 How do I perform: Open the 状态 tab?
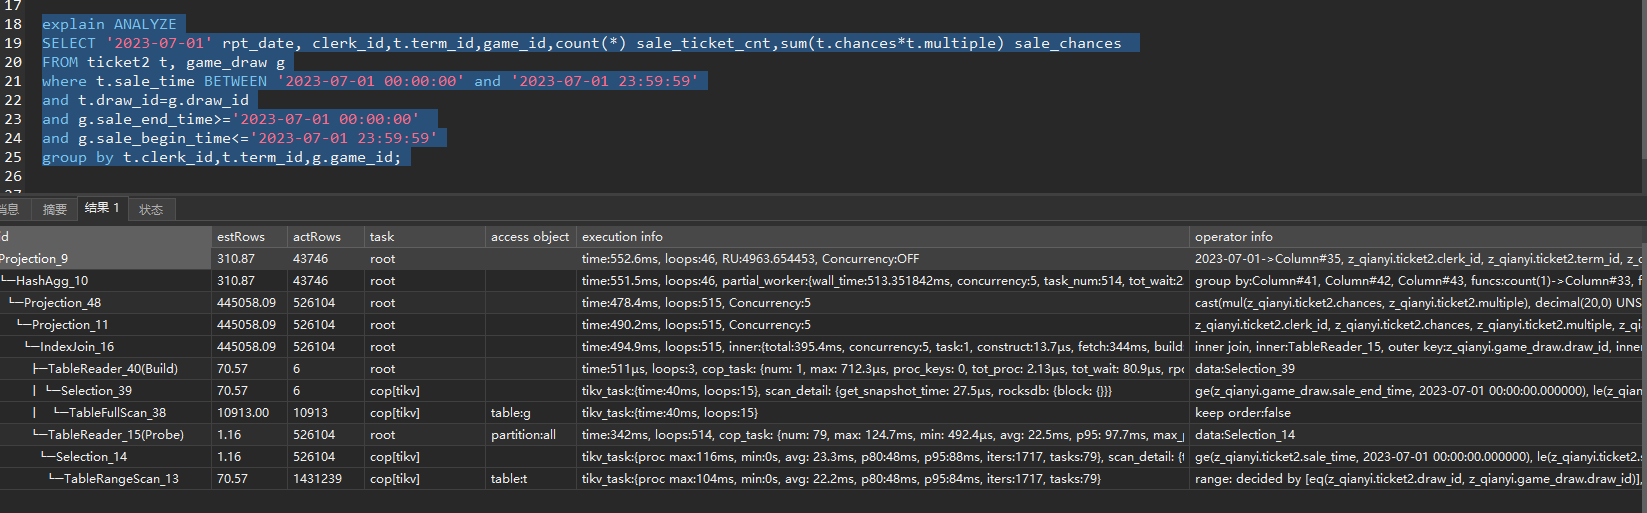click(x=151, y=209)
